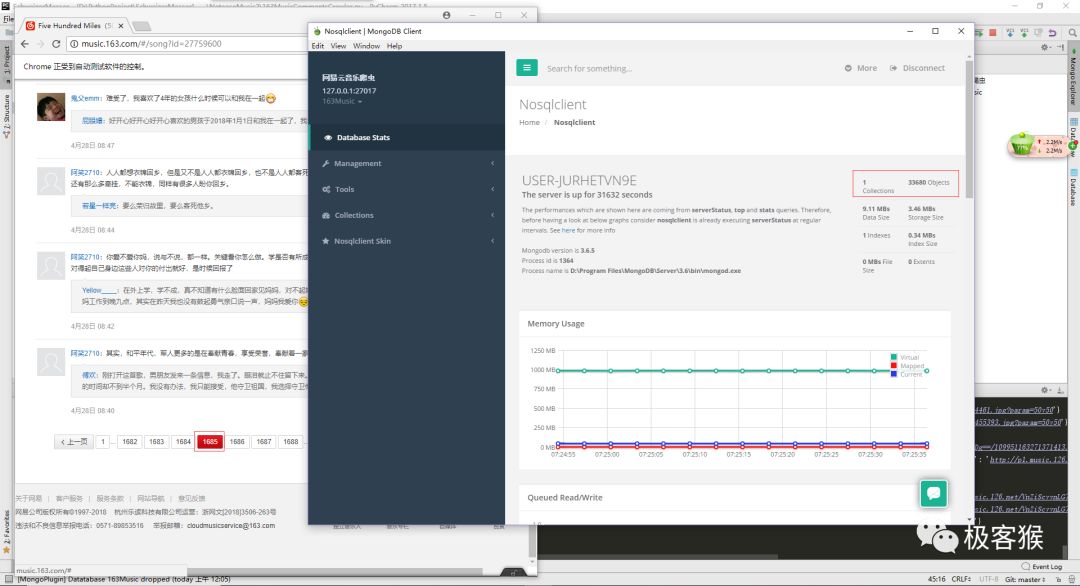The height and width of the screenshot is (586, 1080).
Task: Click the IDE purple undo arrow icon
Action: (x=1052, y=32)
